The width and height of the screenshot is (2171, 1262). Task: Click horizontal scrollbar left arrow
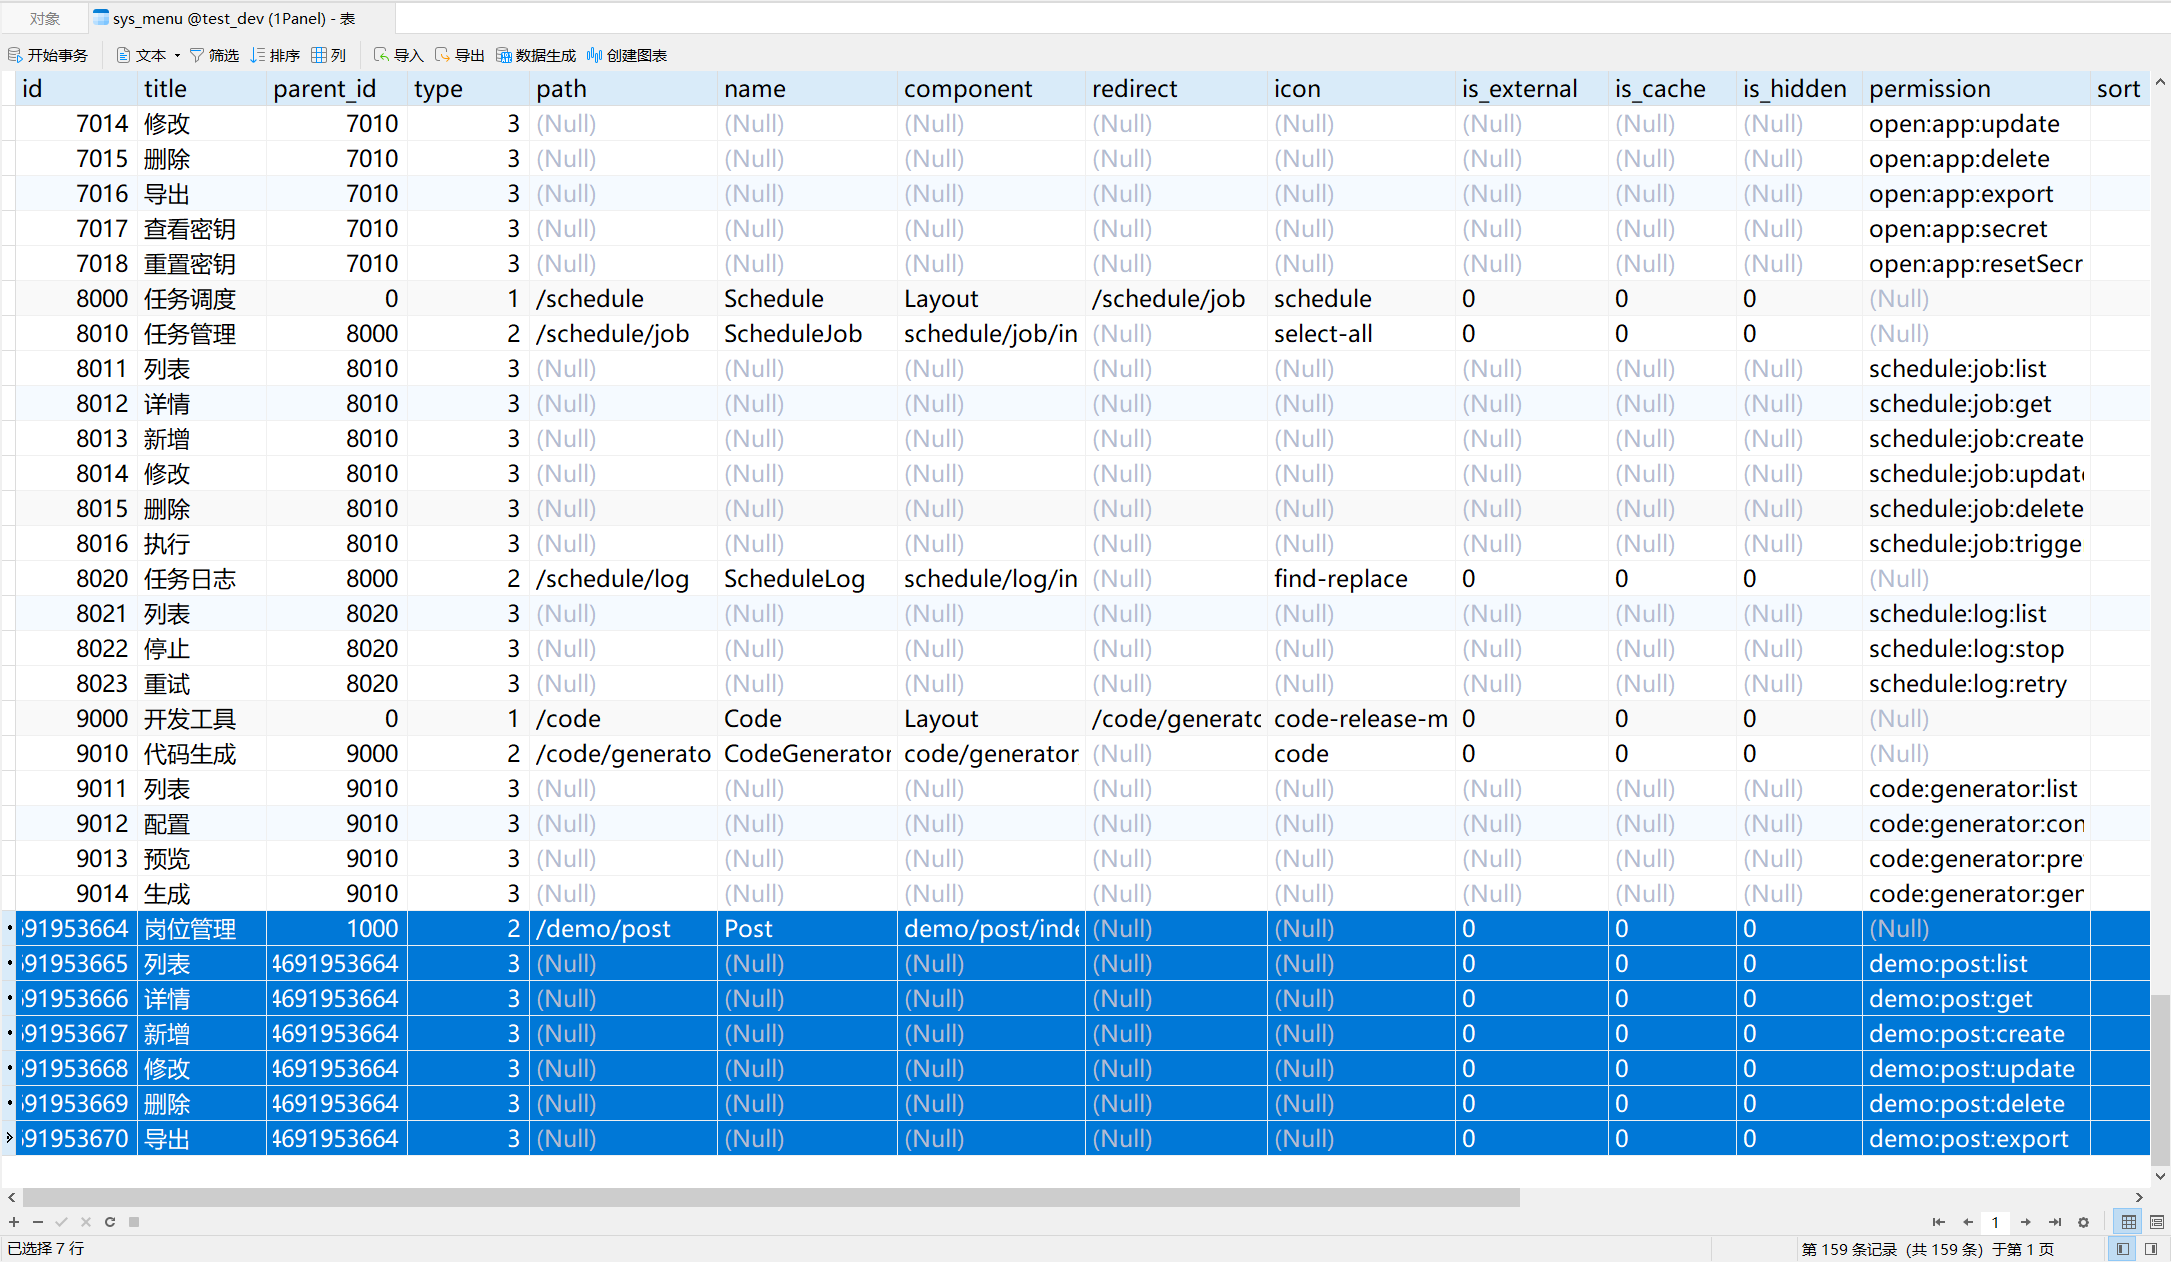pos(11,1197)
